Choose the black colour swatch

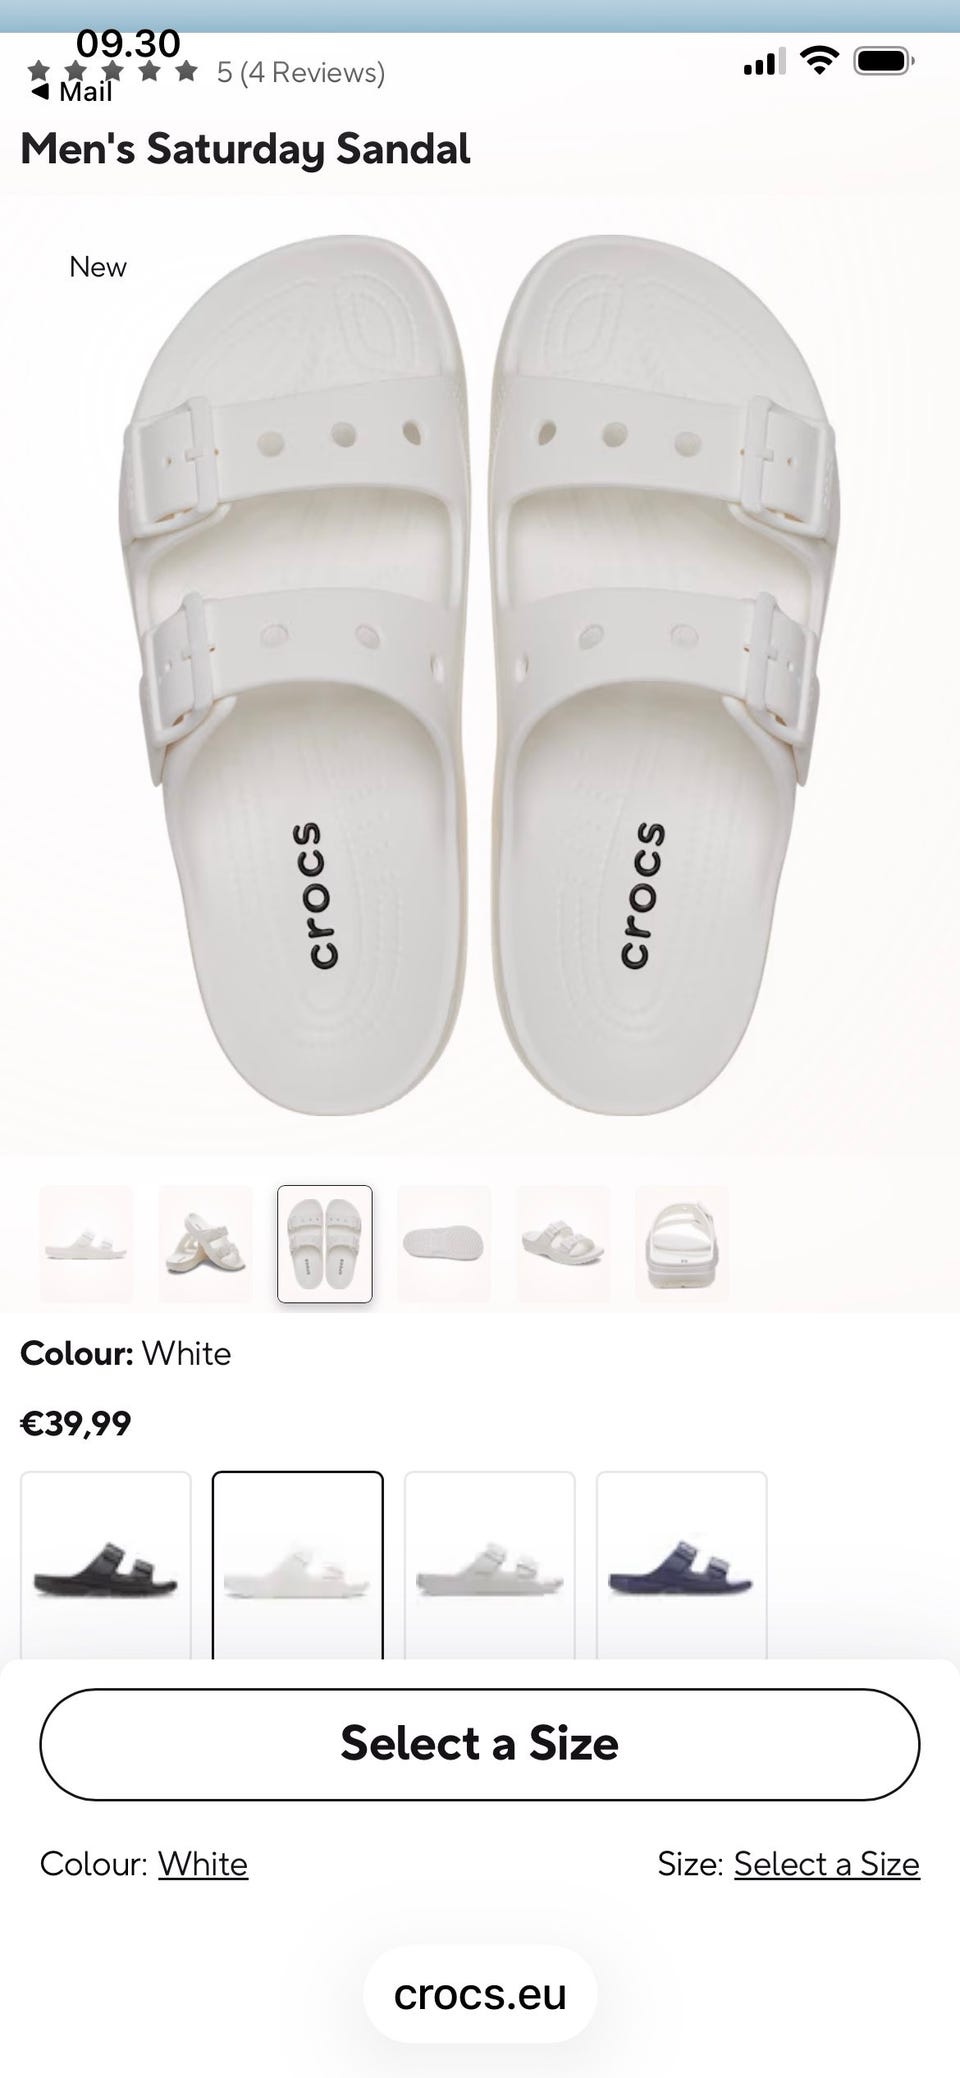(x=106, y=1565)
